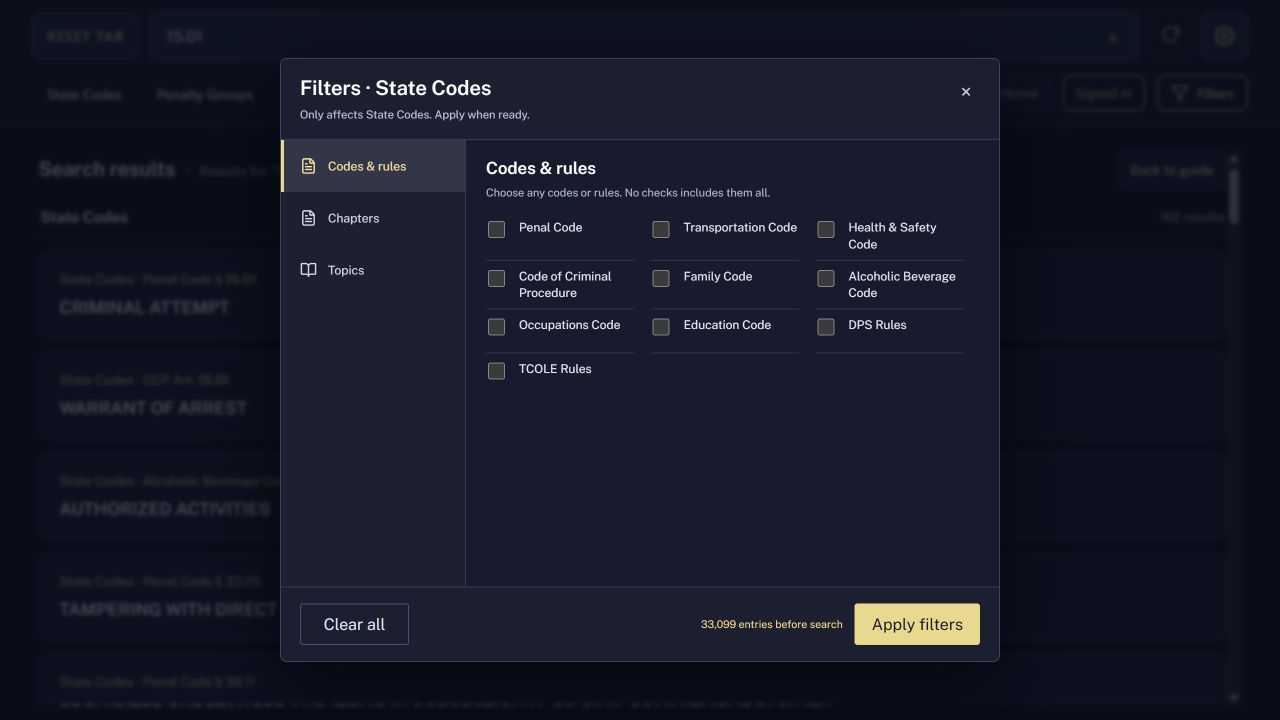
Task: Open the Chapters filter section
Action: 373,218
